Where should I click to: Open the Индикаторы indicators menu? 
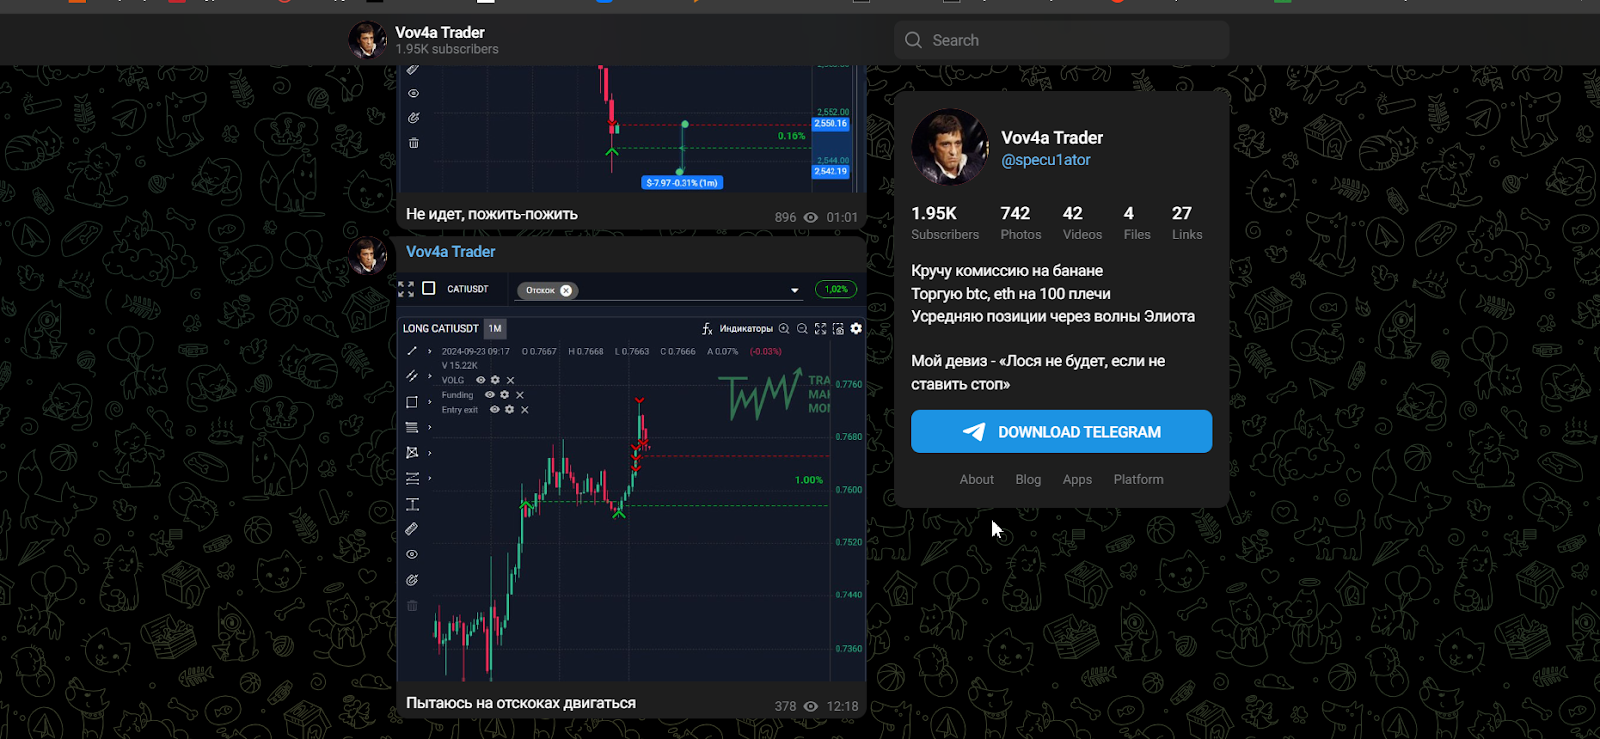tap(746, 329)
